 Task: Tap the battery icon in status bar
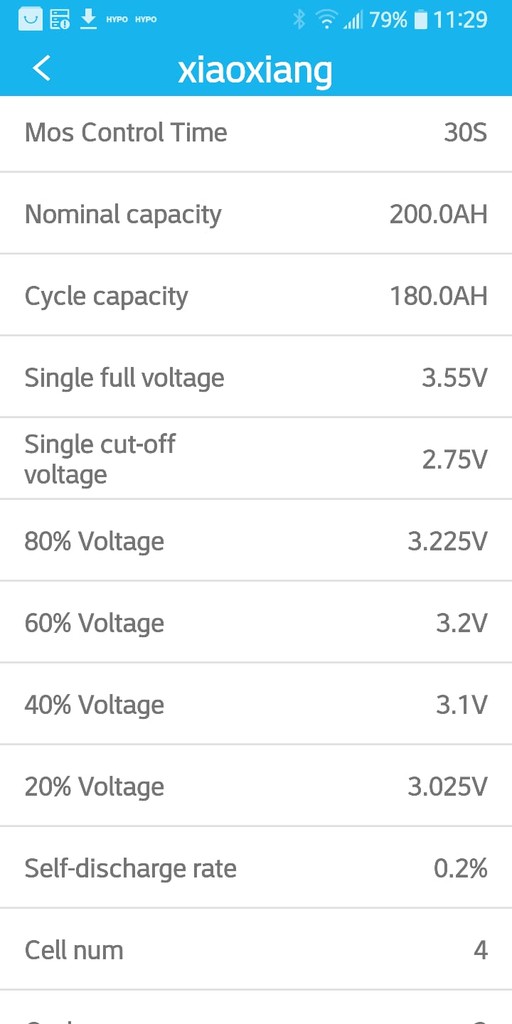tap(421, 20)
